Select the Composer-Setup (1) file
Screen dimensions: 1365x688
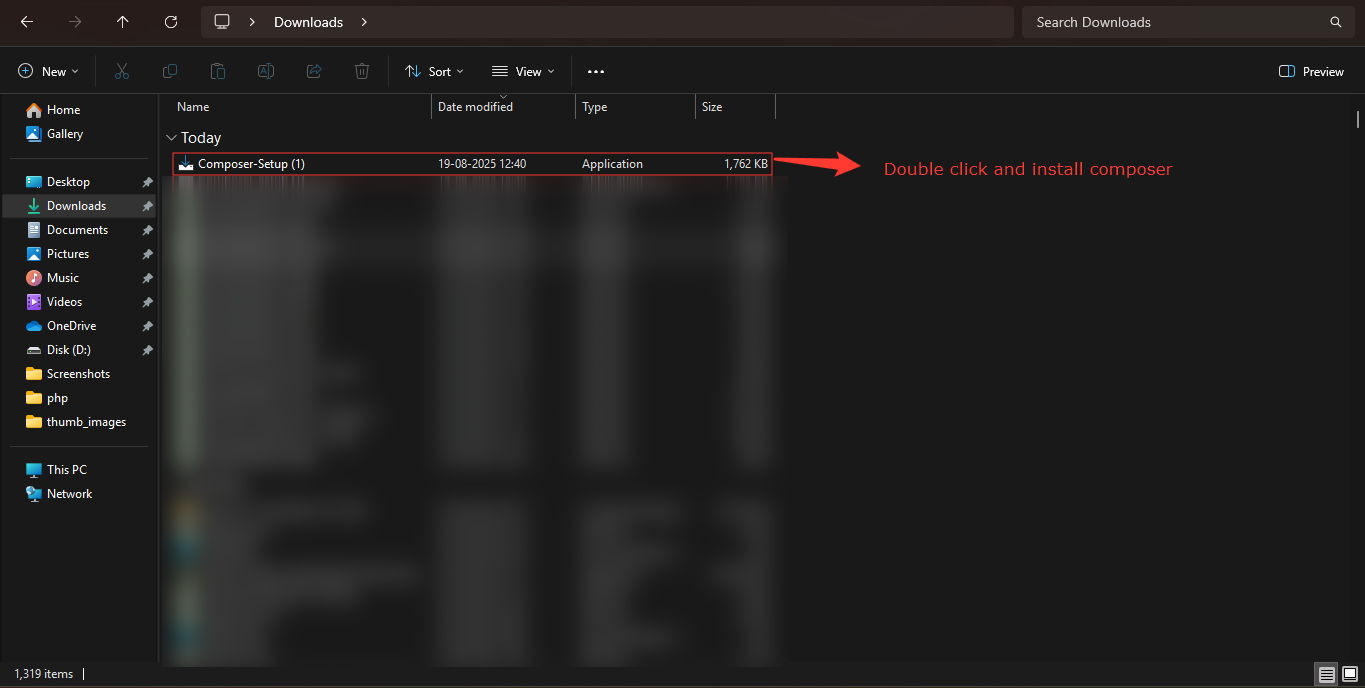(473, 164)
